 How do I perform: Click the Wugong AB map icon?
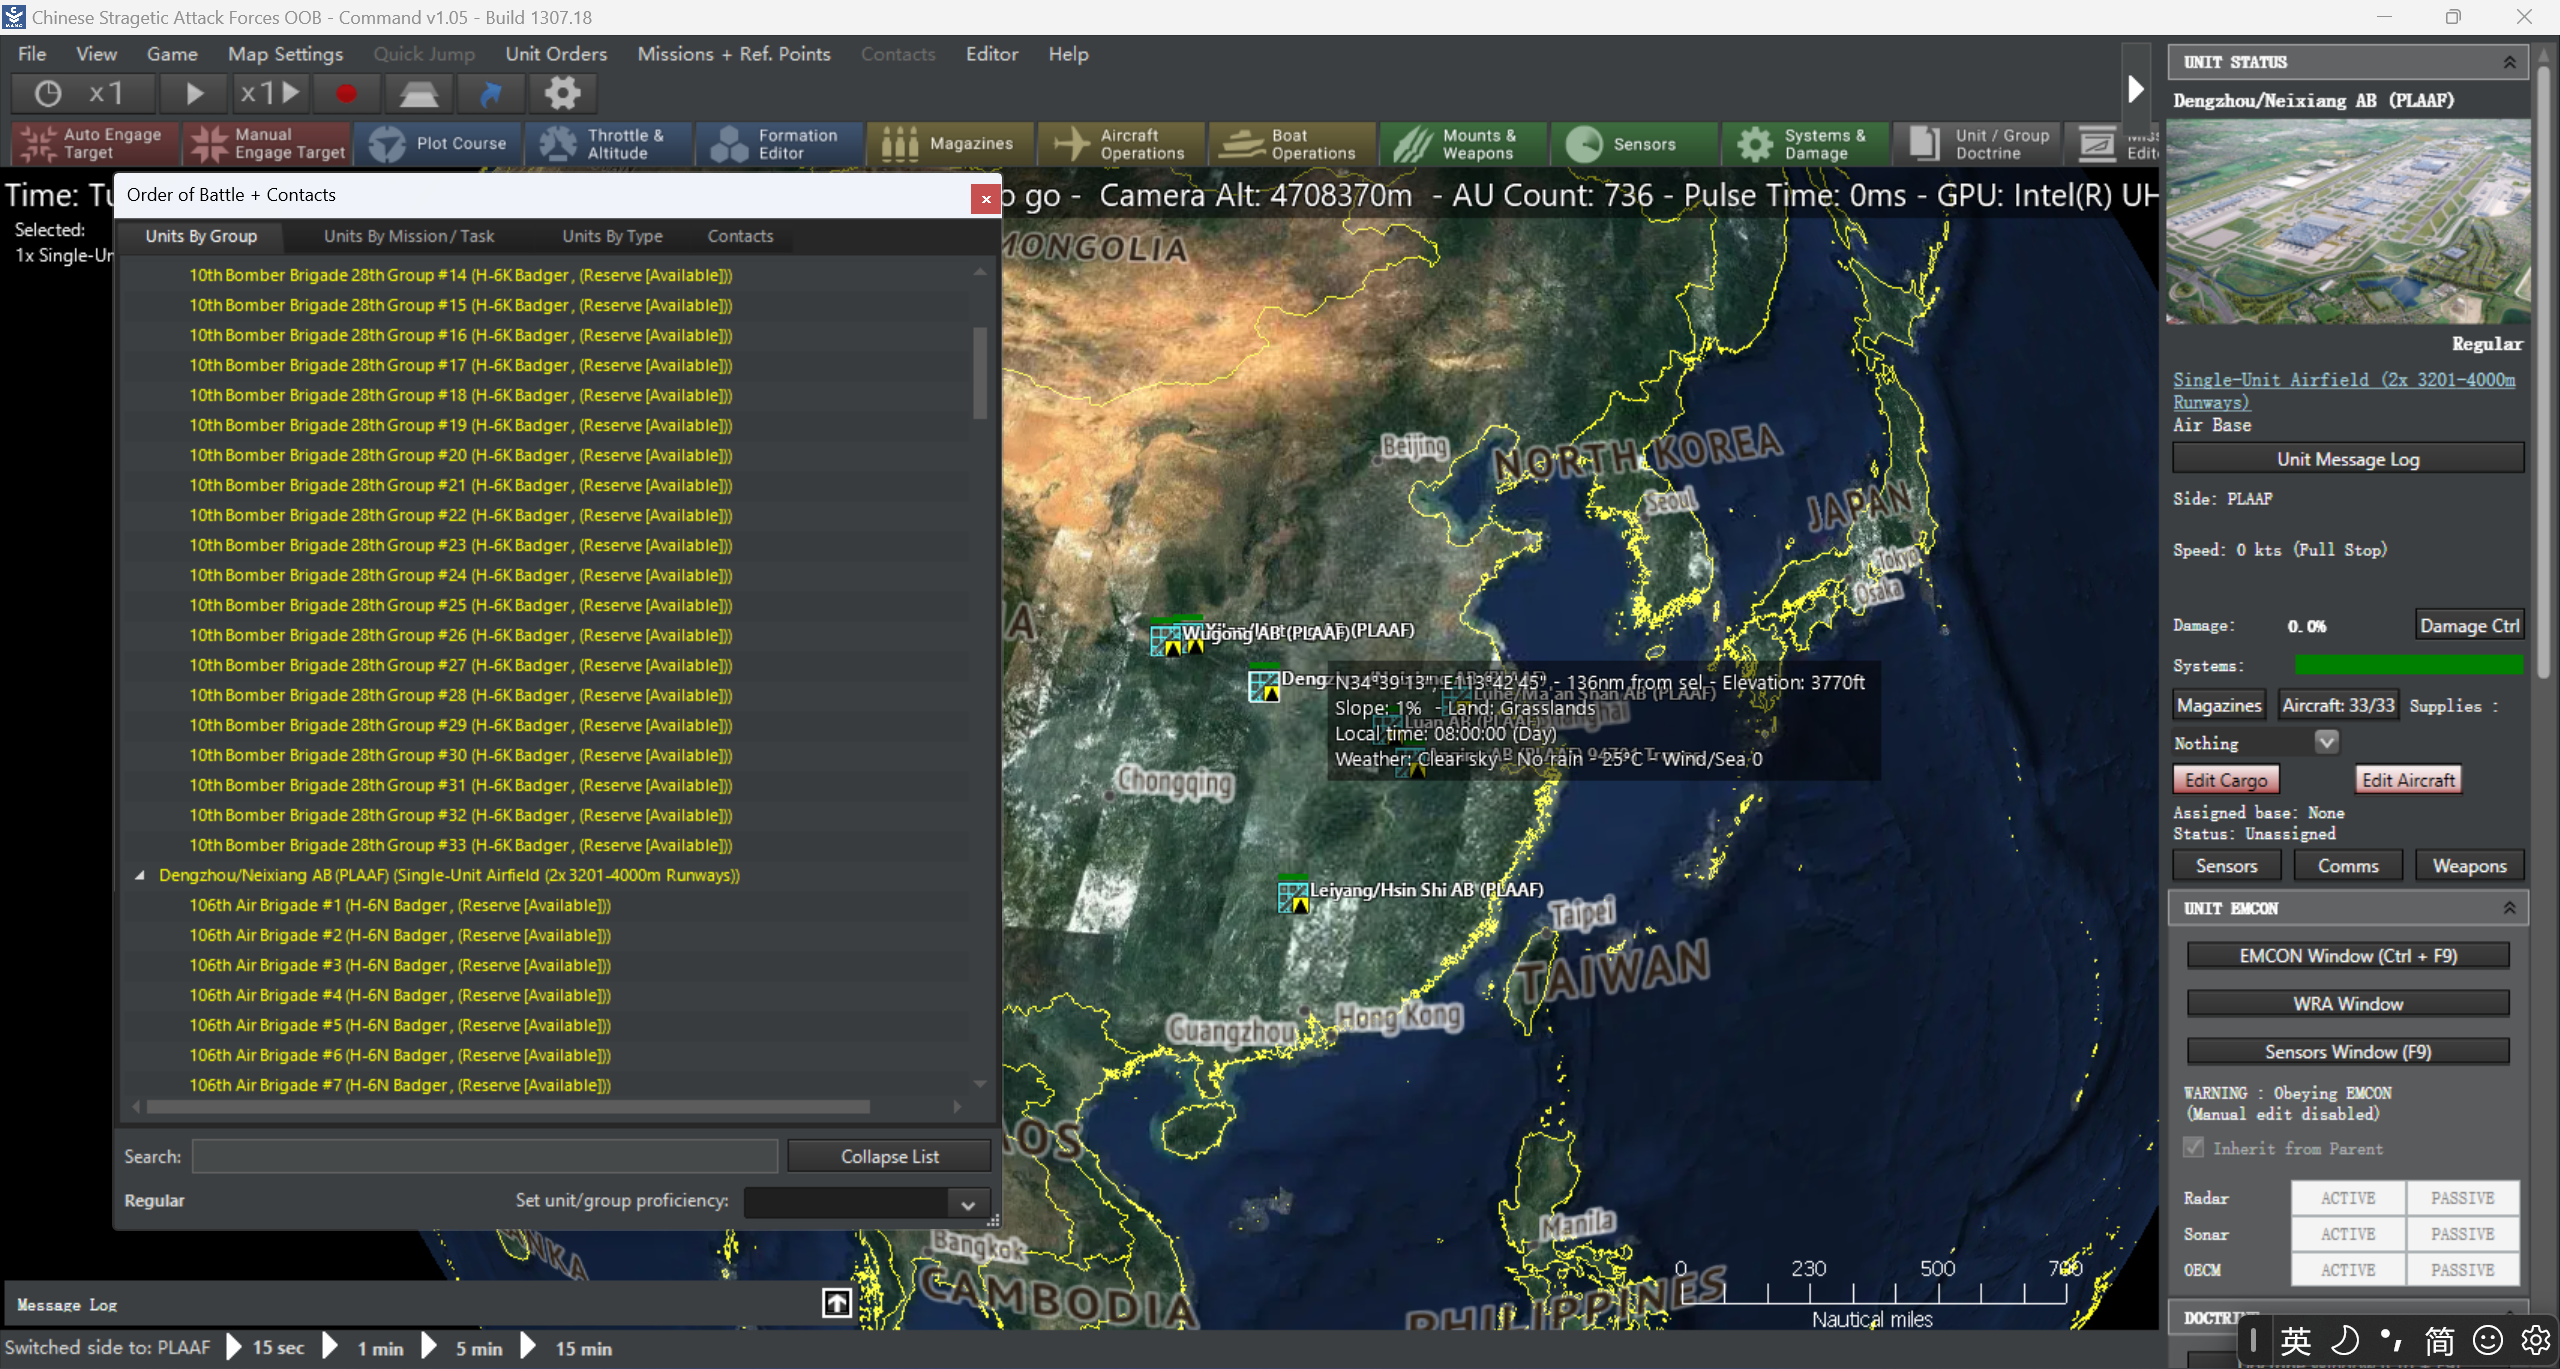click(x=1166, y=640)
